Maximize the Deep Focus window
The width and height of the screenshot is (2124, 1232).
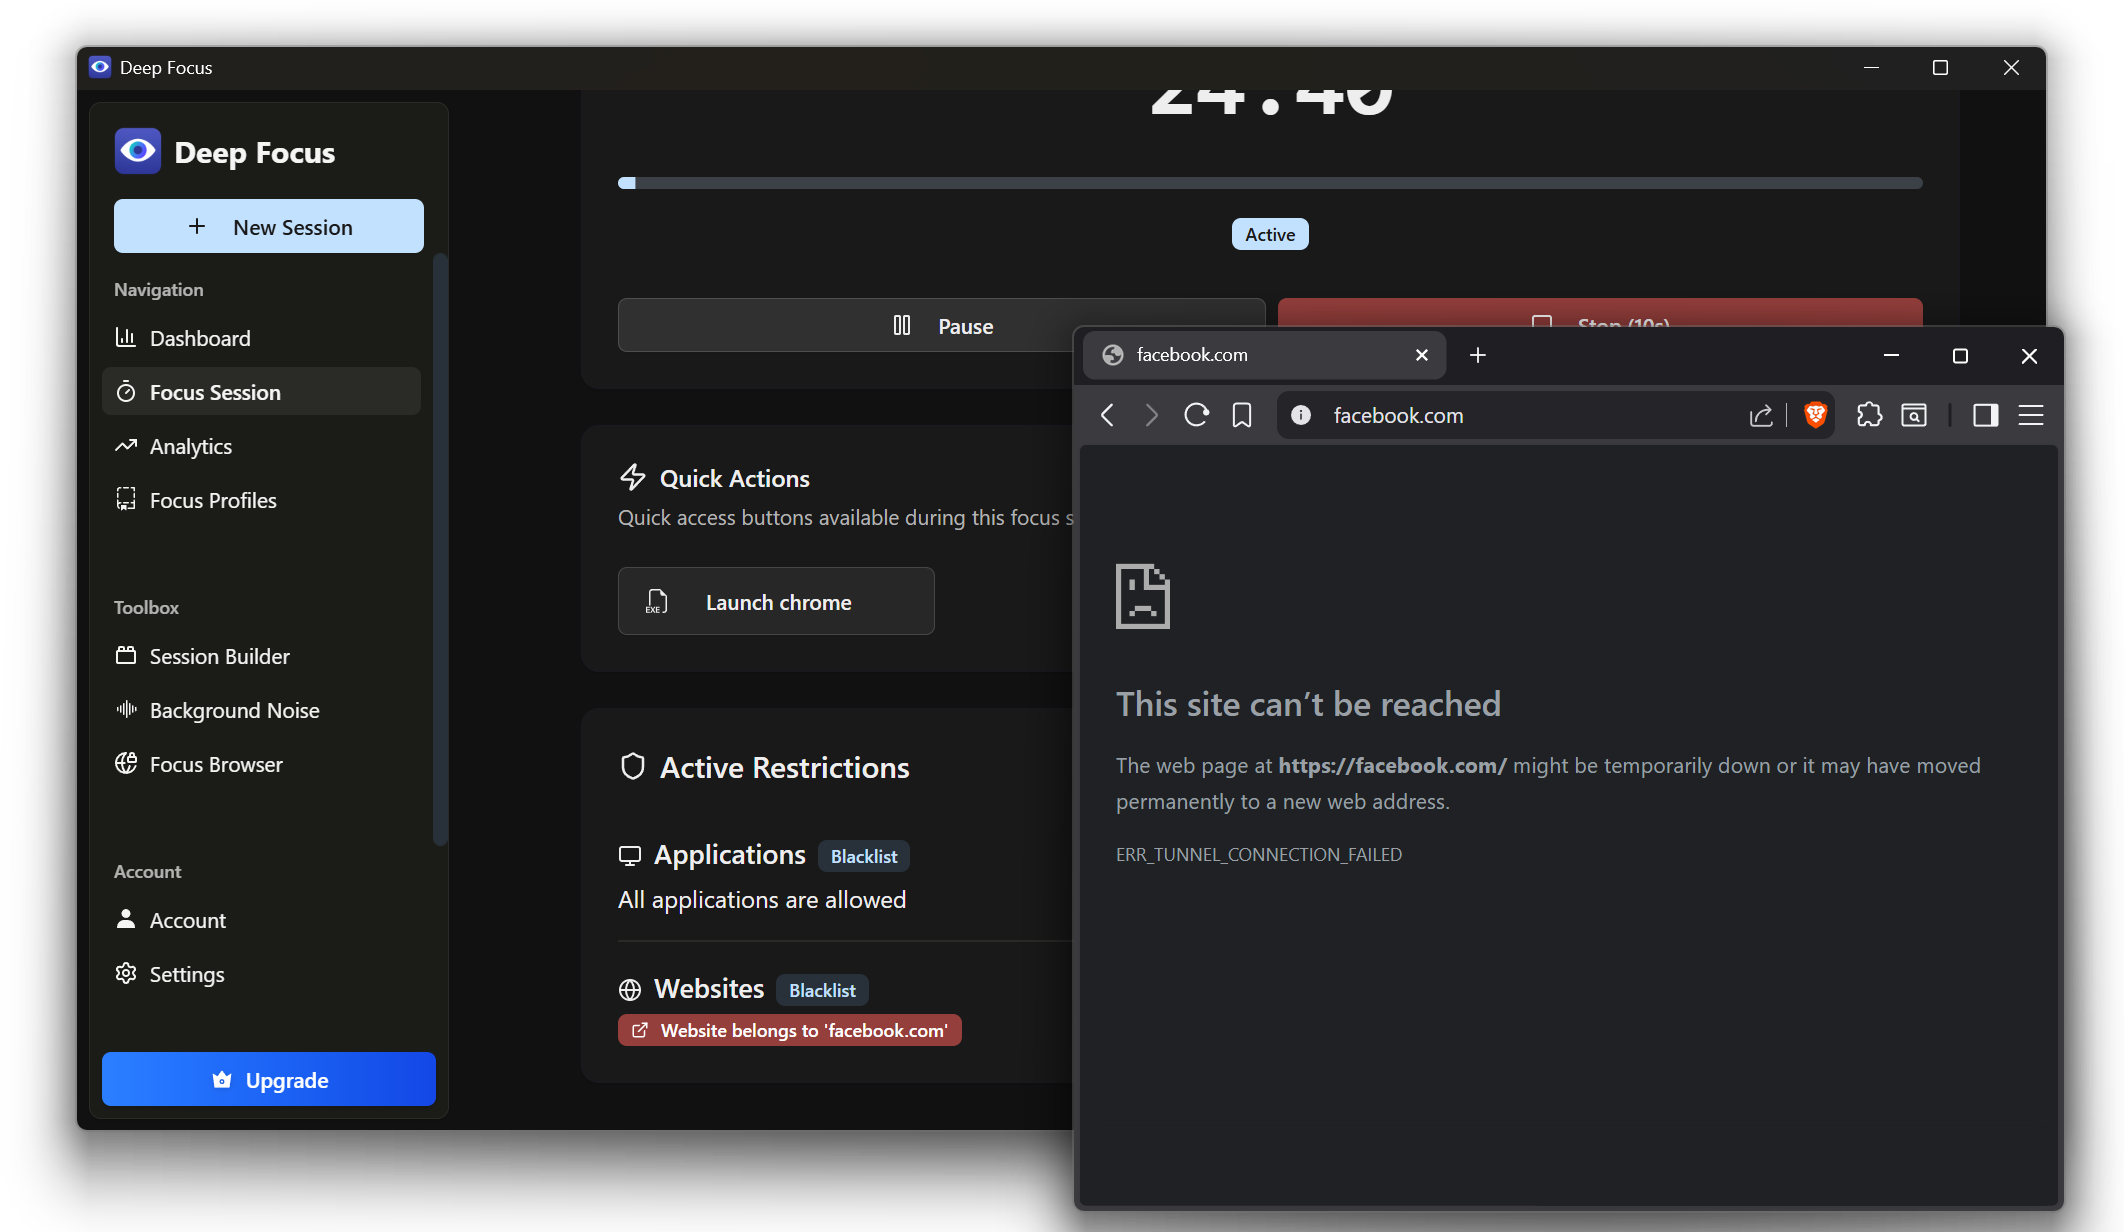(x=1940, y=67)
